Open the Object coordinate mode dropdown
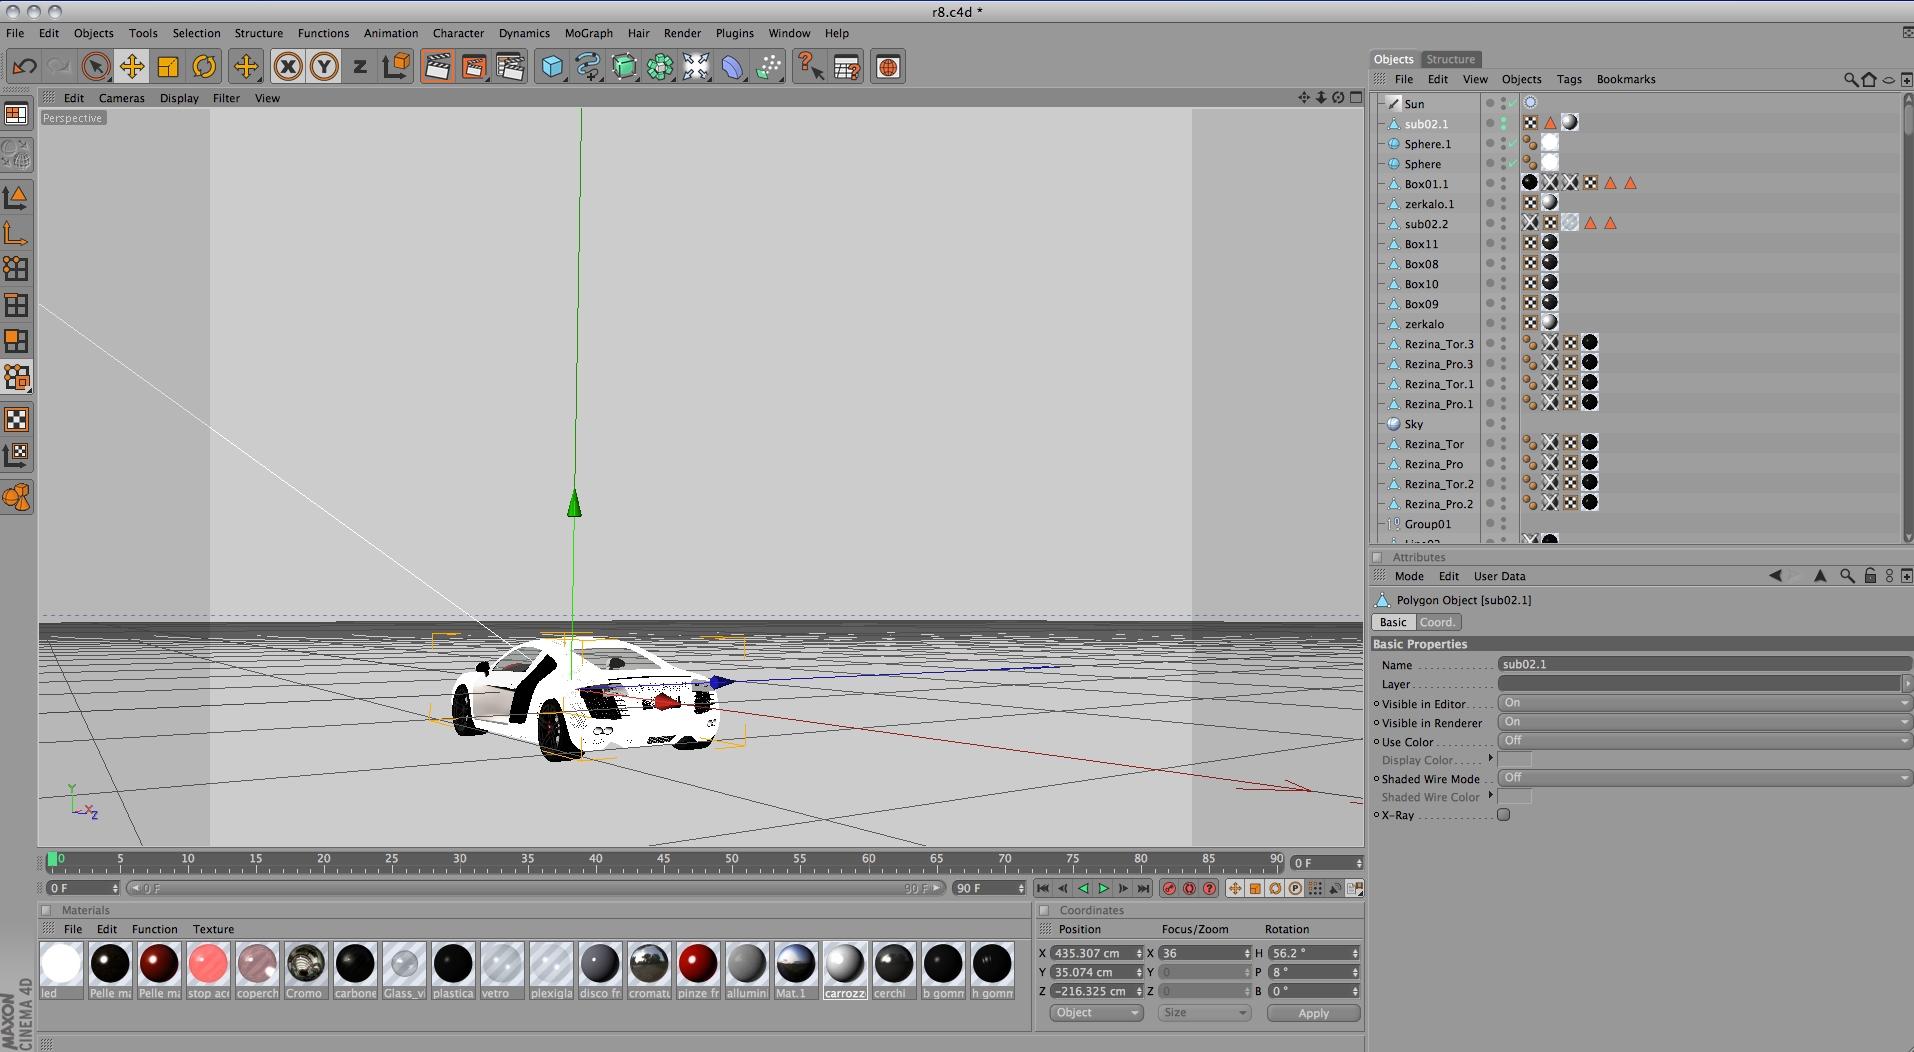1914x1052 pixels. pyautogui.click(x=1096, y=1013)
